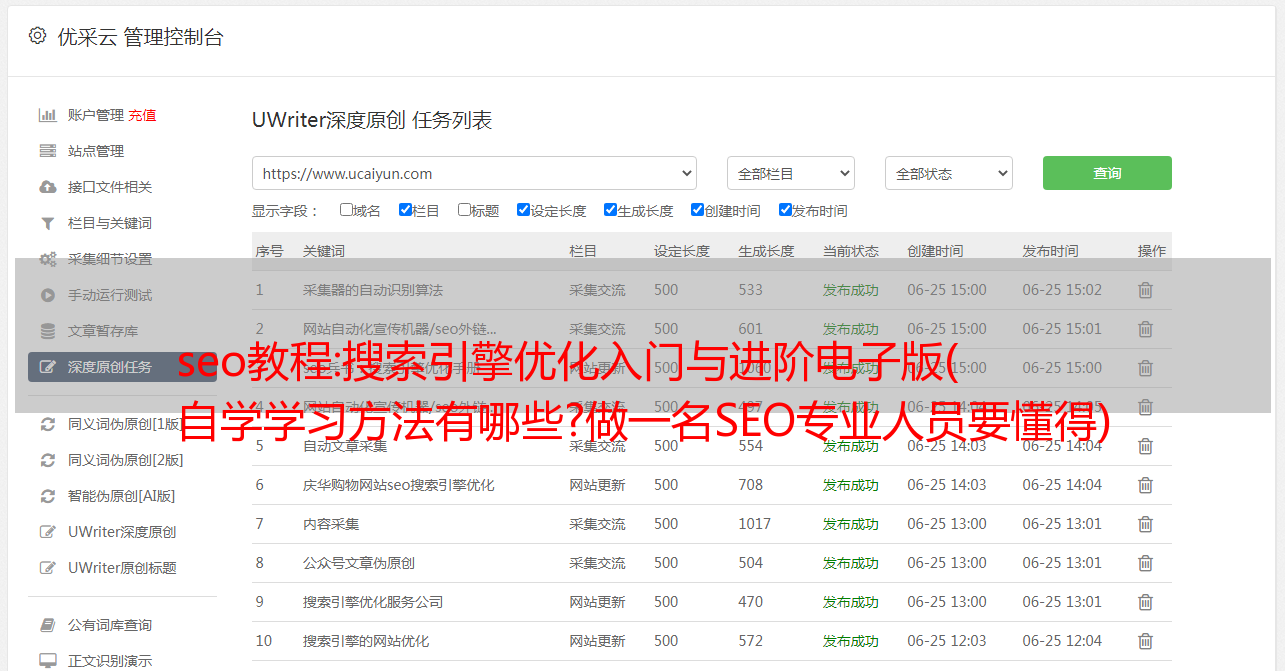Screen dimensions: 1285x671
Task: Uncheck the 创建时间 display field checkbox
Action: (697, 210)
